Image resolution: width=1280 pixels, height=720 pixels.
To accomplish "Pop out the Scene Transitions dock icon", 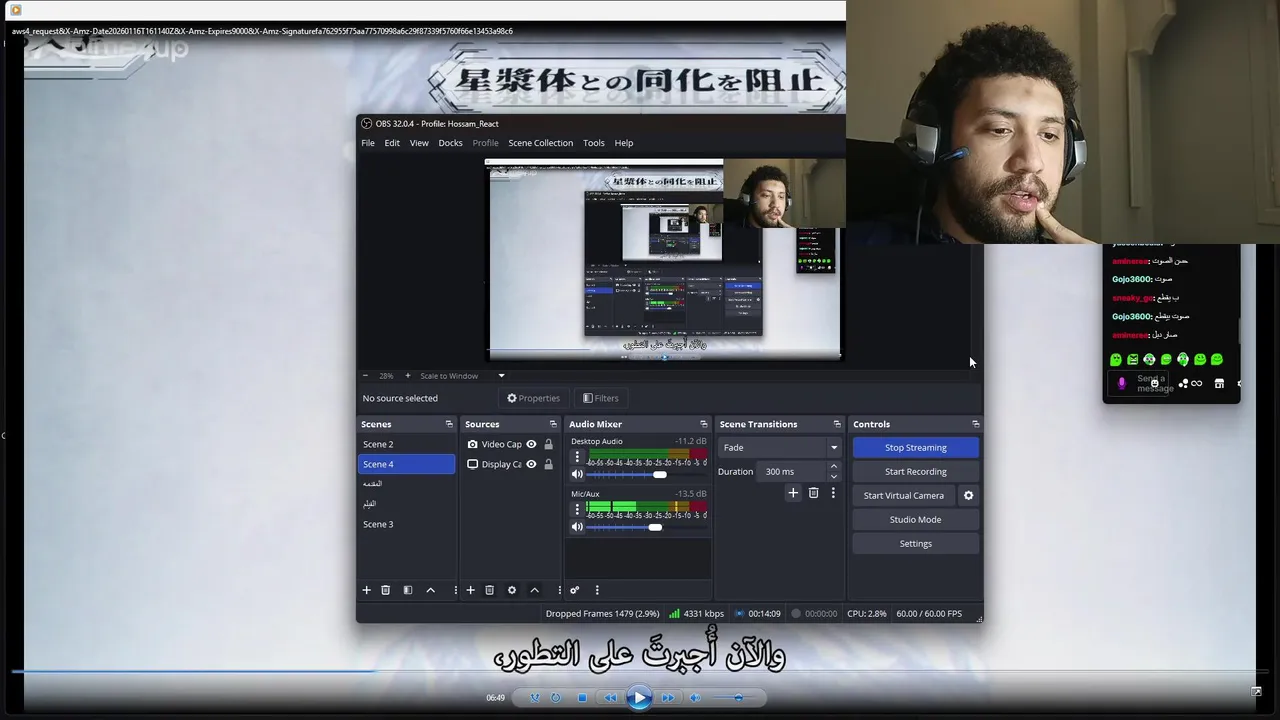I will coord(837,424).
